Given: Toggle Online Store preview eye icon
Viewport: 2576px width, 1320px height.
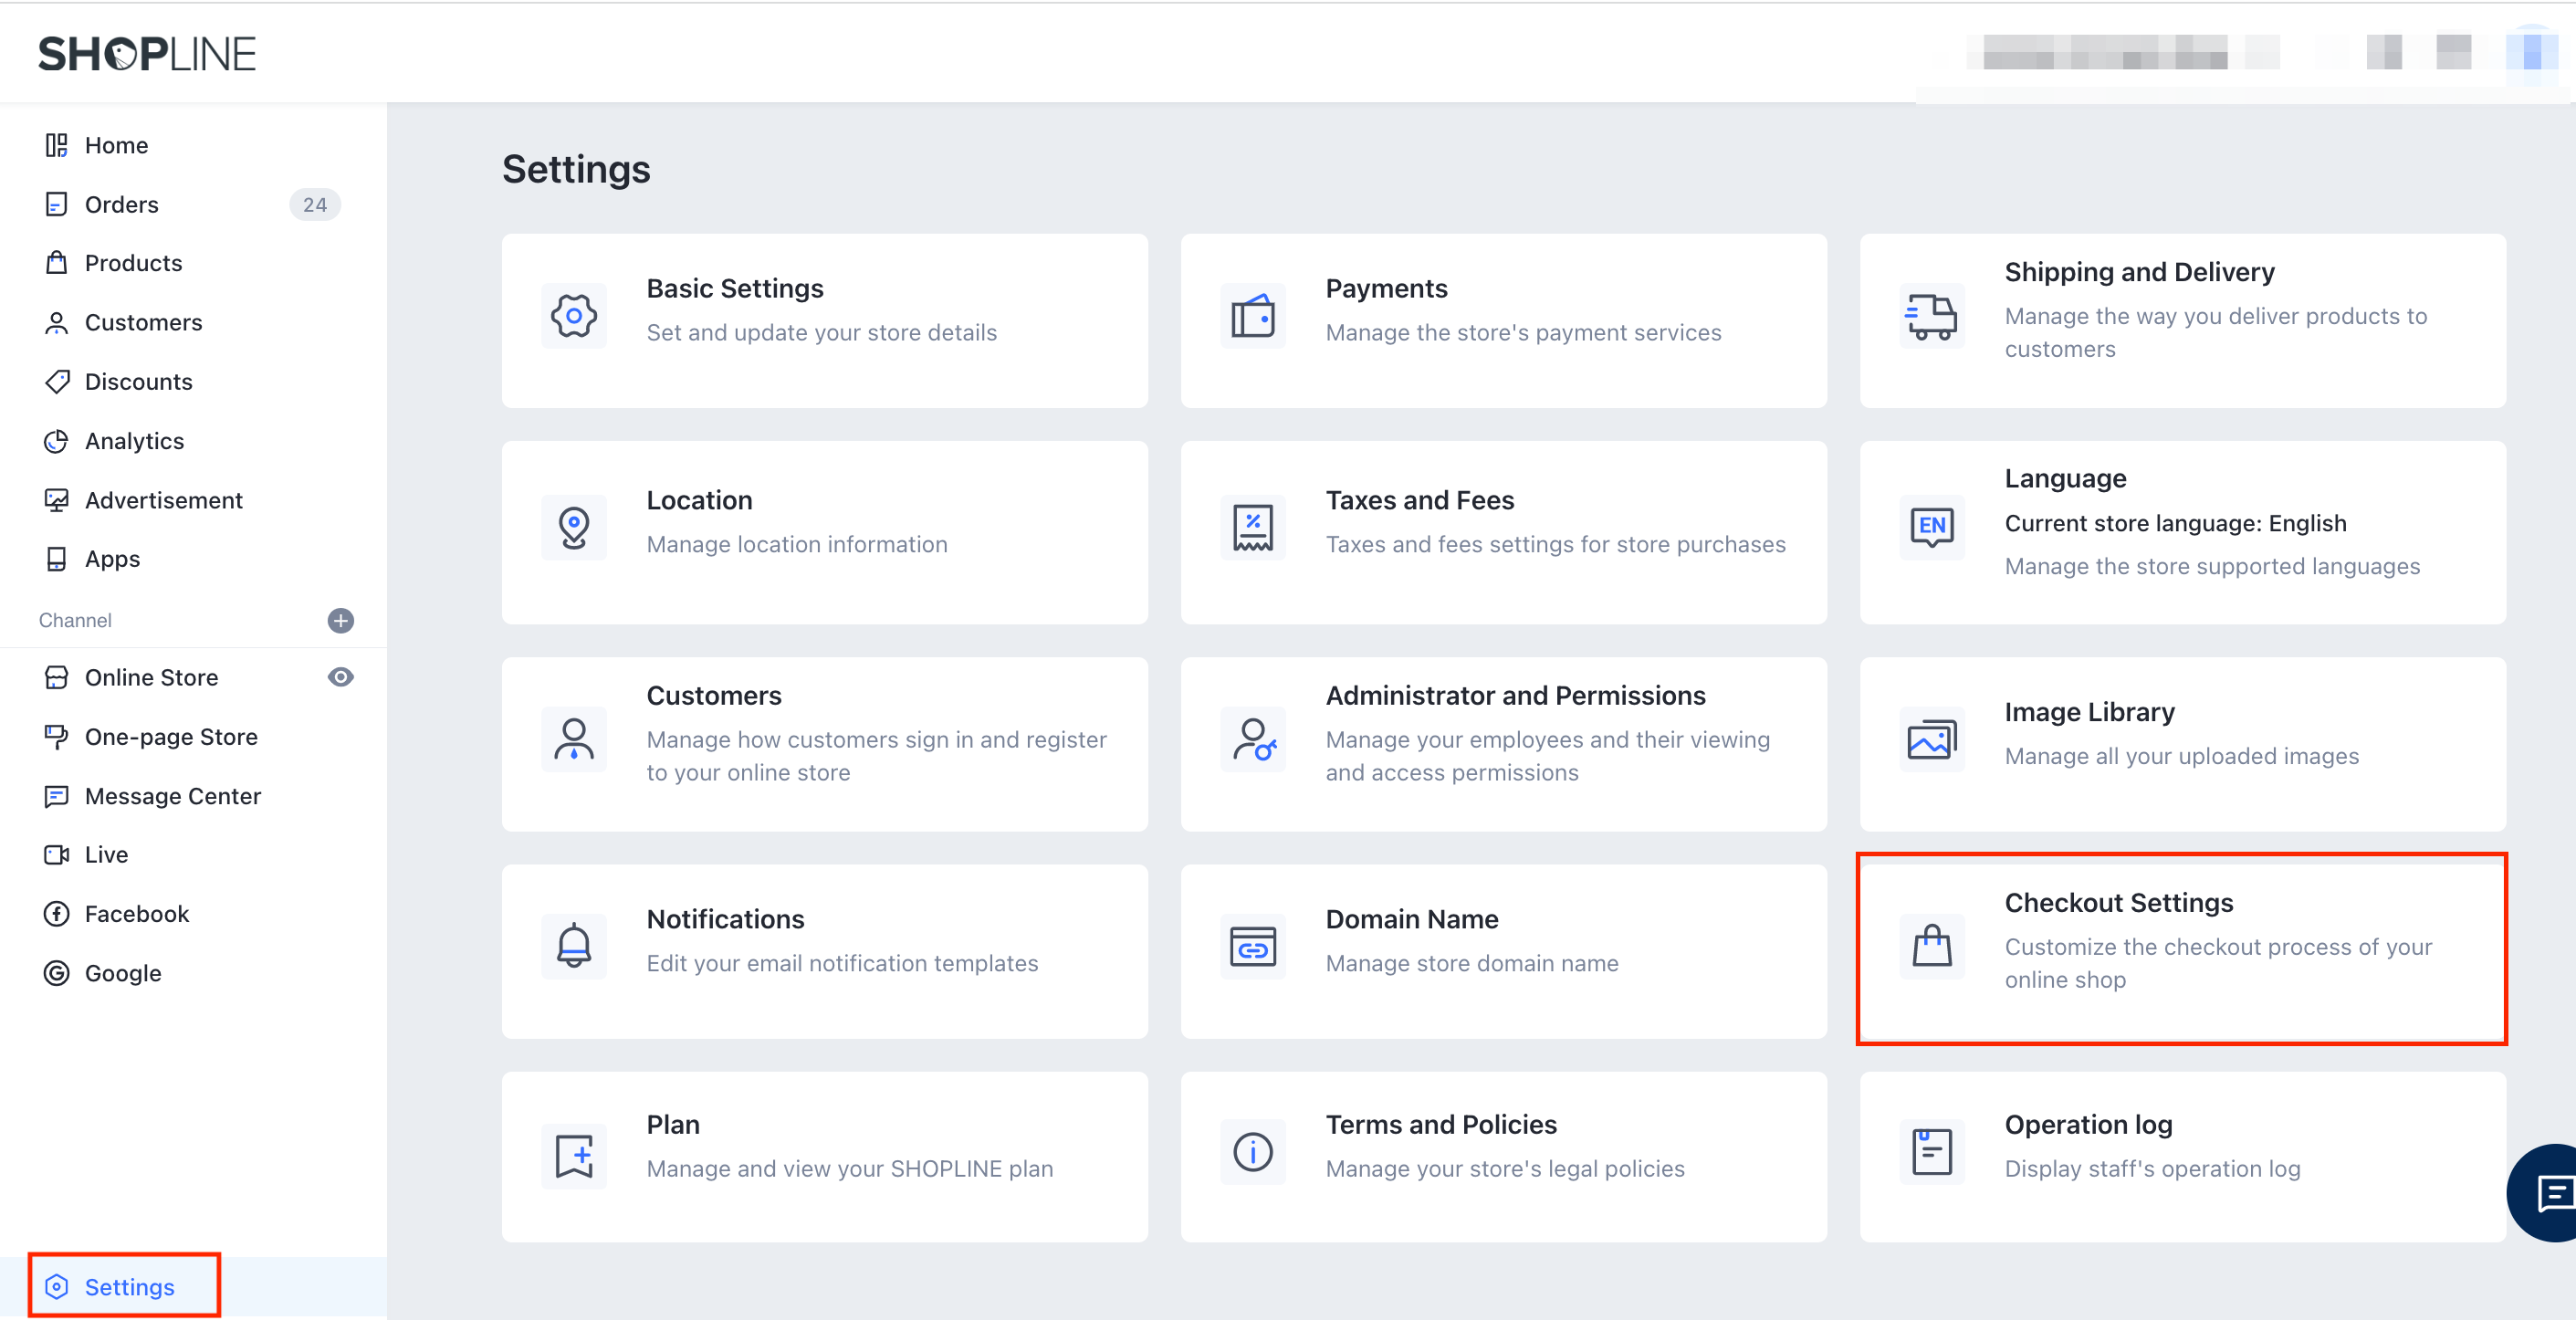Looking at the screenshot, I should click(x=340, y=677).
